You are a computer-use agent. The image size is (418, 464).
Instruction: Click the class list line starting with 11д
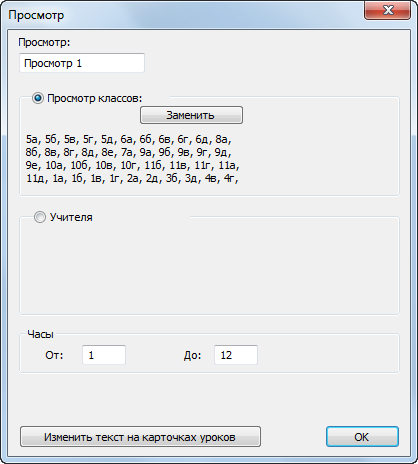(x=132, y=178)
